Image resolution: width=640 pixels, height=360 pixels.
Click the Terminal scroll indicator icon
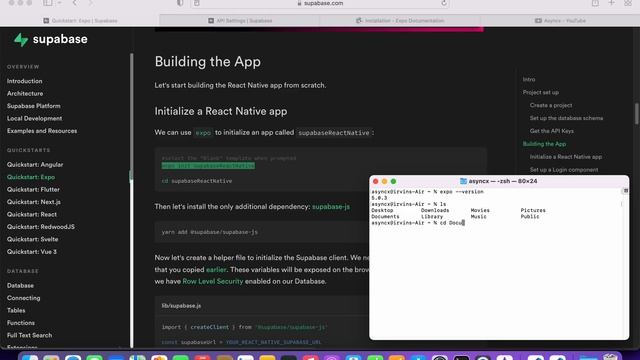pos(625,191)
